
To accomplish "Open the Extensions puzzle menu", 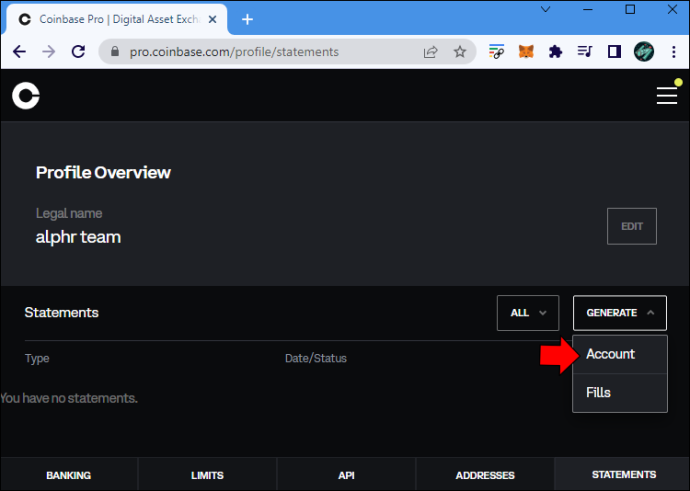I will coord(555,52).
